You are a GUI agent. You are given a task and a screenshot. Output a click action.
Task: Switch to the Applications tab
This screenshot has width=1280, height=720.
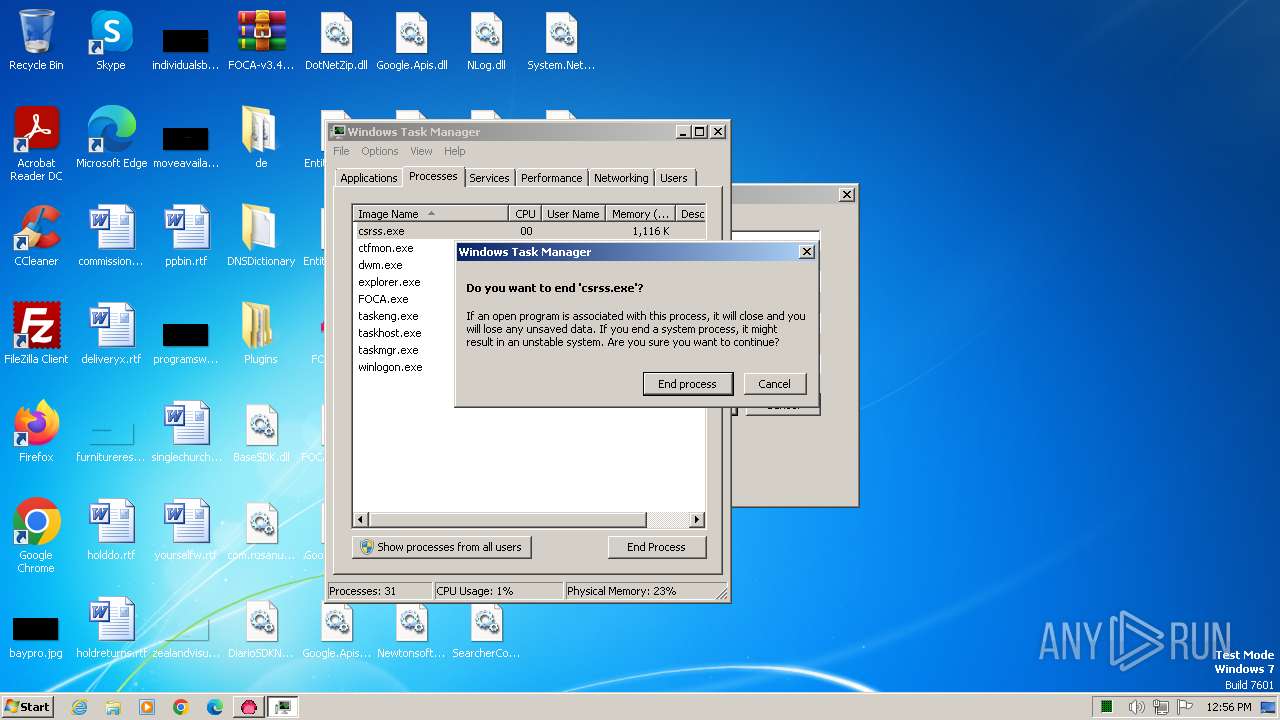coord(369,178)
